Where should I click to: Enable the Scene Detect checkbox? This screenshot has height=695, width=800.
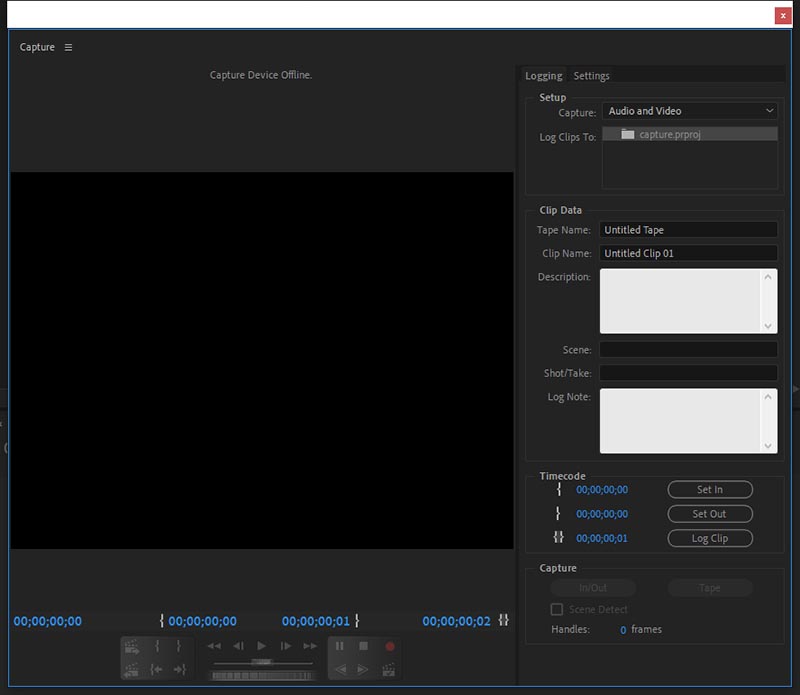click(557, 609)
